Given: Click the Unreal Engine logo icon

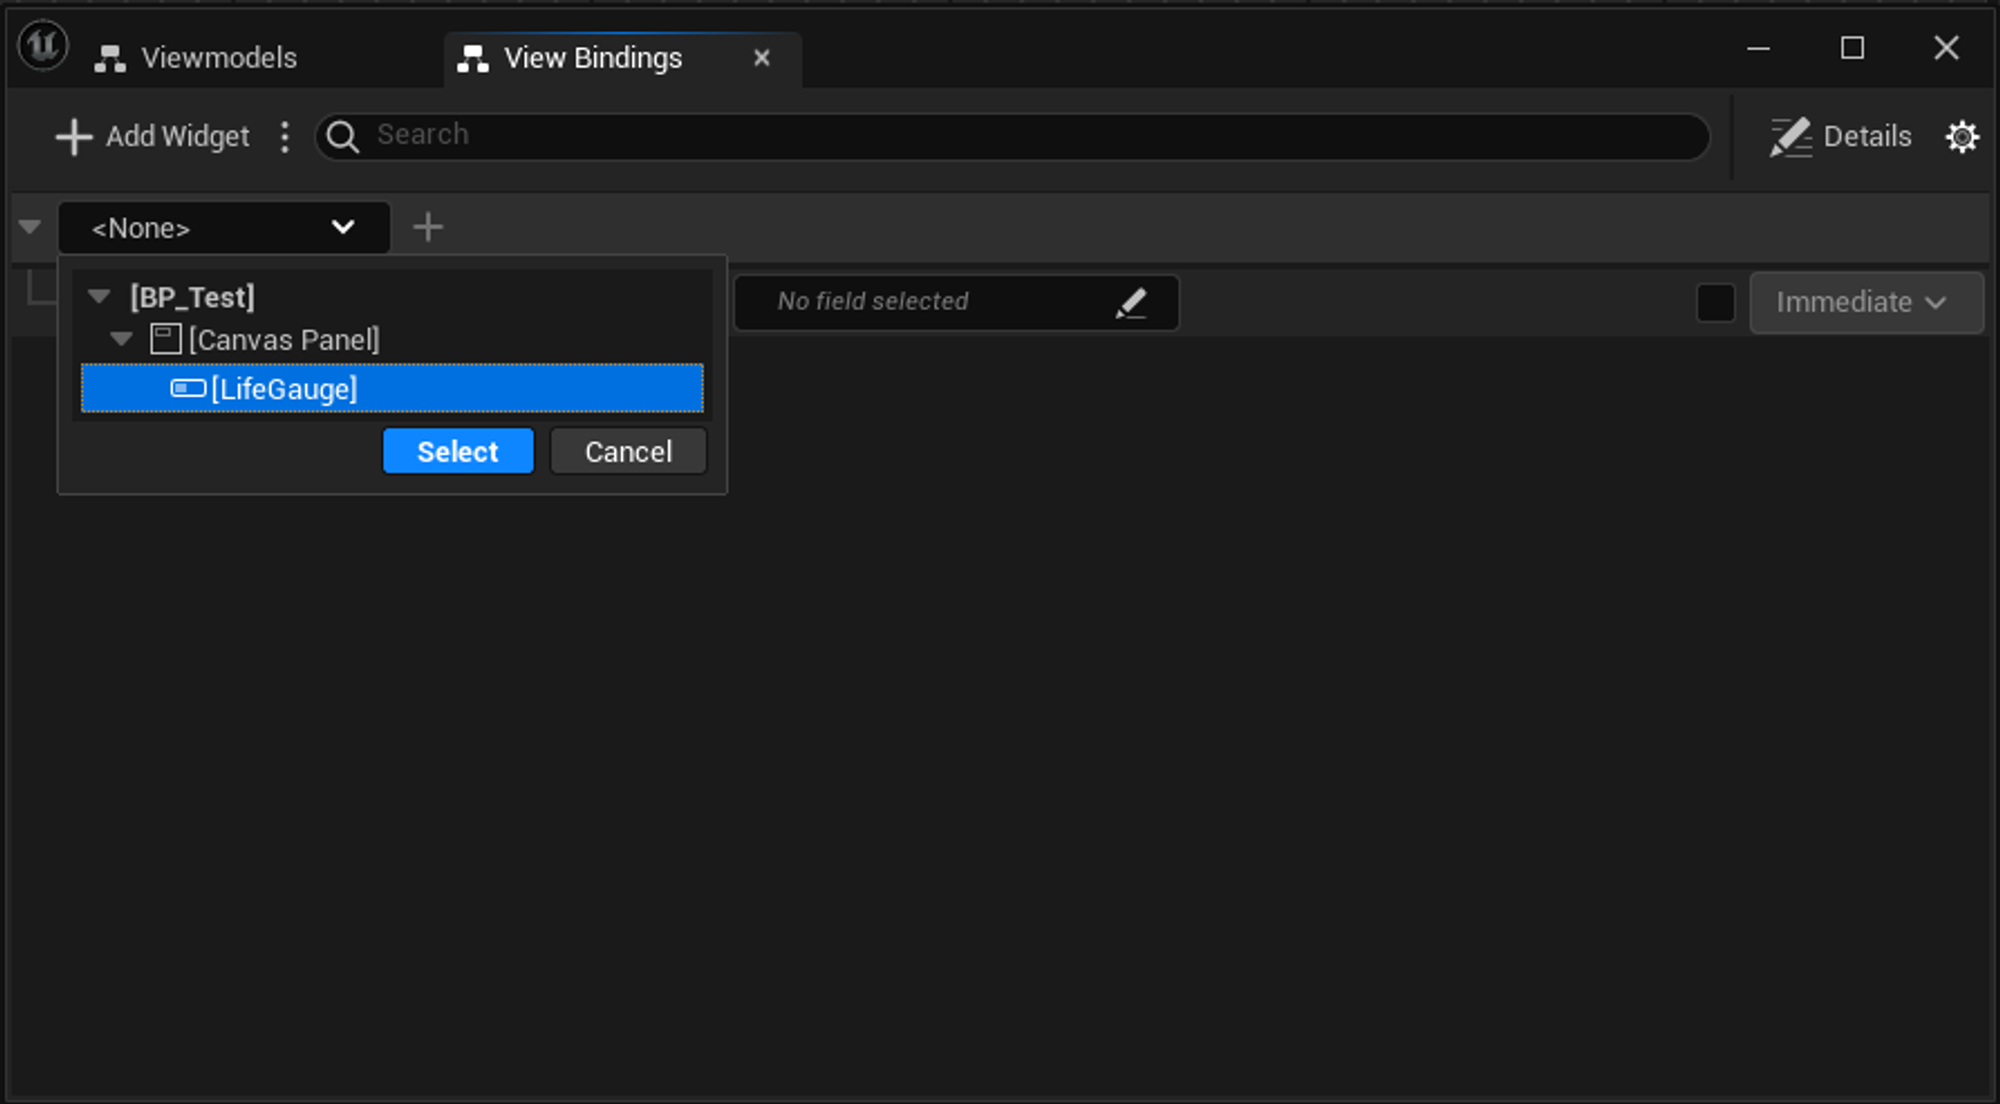Looking at the screenshot, I should point(43,46).
